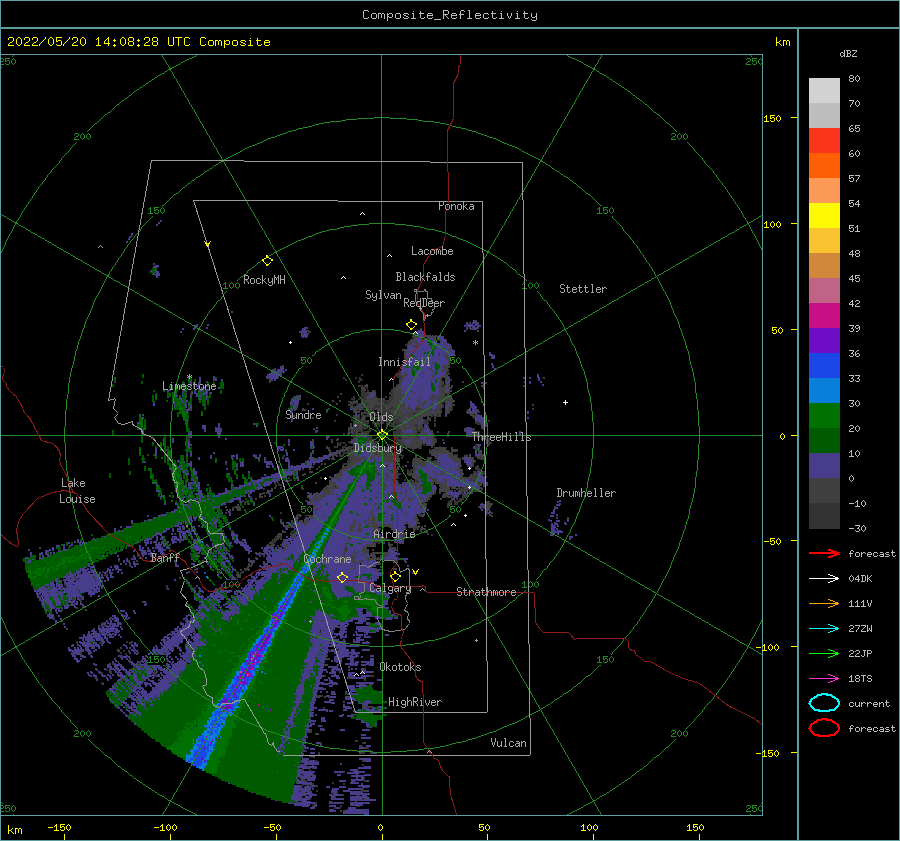The height and width of the screenshot is (841, 900).
Task: Click the yellow diamond marker below Cochrane
Action: point(342,578)
